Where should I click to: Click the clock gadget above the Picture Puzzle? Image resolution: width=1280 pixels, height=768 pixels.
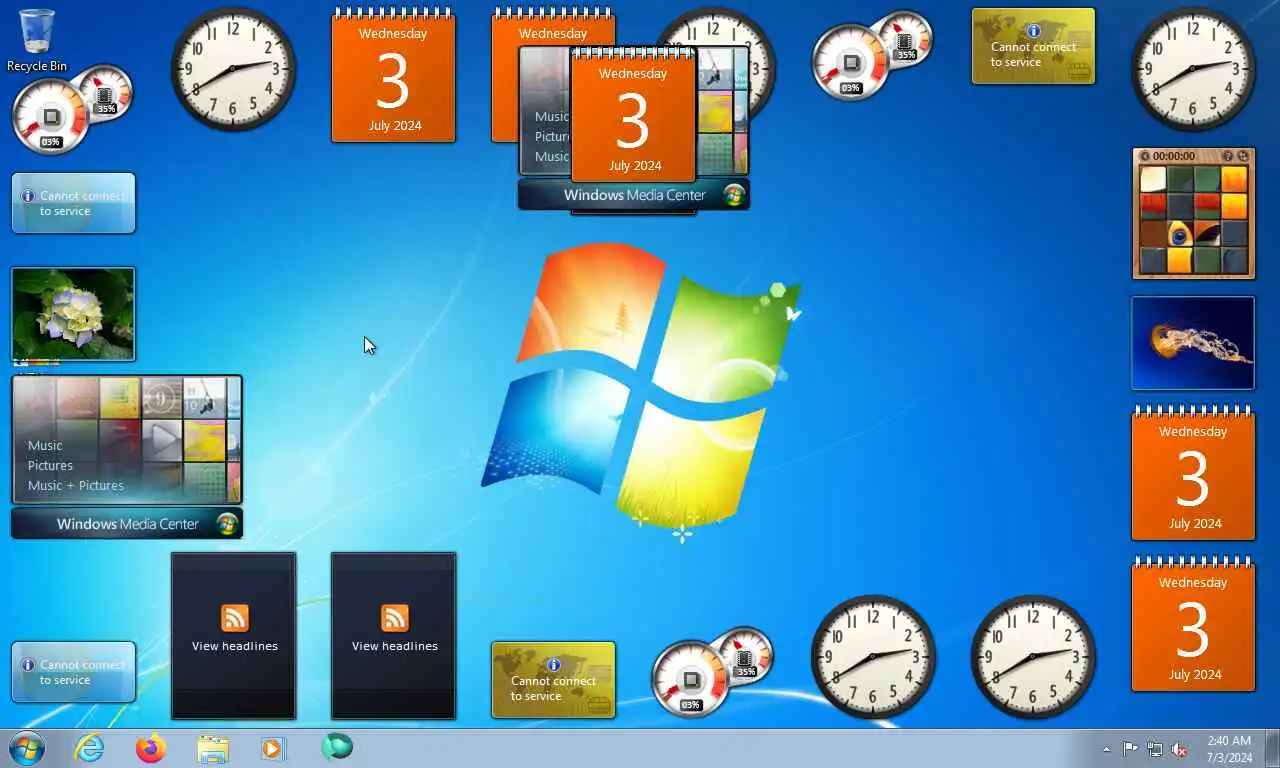[x=1193, y=69]
